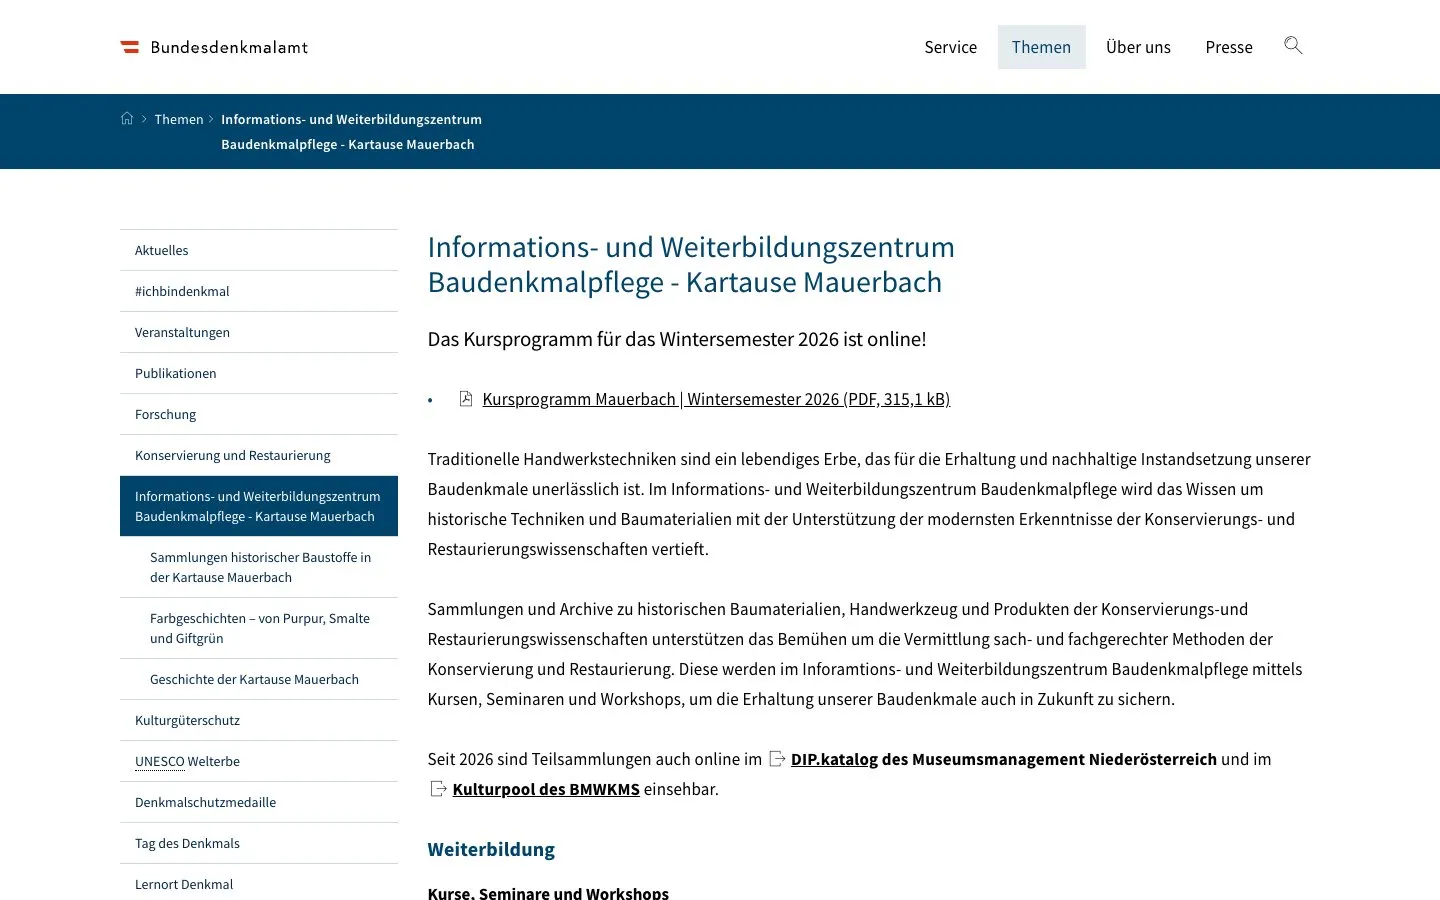This screenshot has width=1440, height=900.
Task: Open Veranstaltungen in the sidebar
Action: [x=259, y=332]
